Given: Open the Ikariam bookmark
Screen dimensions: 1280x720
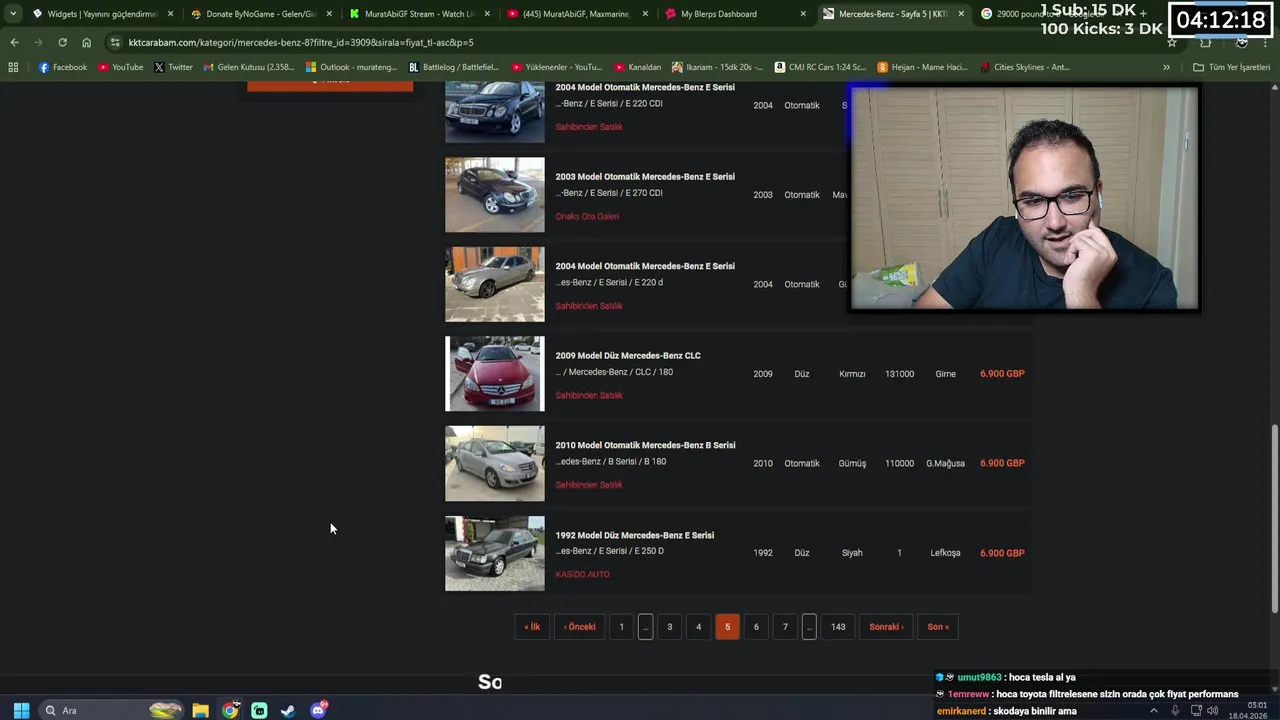Looking at the screenshot, I should [x=717, y=67].
